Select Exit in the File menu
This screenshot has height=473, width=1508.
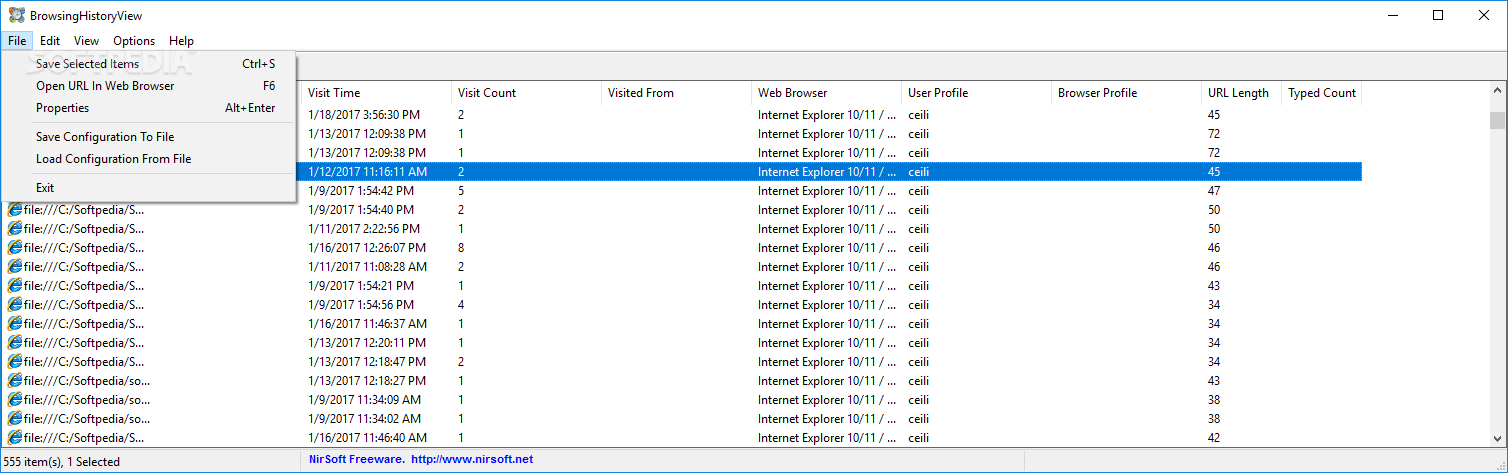pos(149,188)
